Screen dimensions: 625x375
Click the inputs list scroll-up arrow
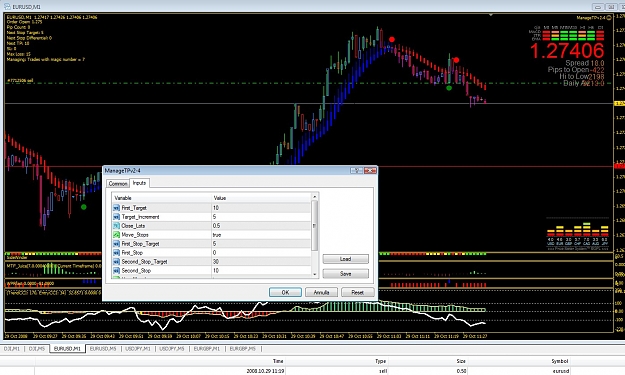point(314,197)
